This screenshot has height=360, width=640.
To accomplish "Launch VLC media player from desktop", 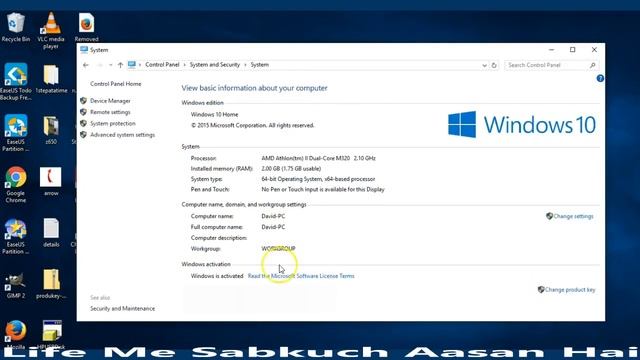I will coord(51,30).
